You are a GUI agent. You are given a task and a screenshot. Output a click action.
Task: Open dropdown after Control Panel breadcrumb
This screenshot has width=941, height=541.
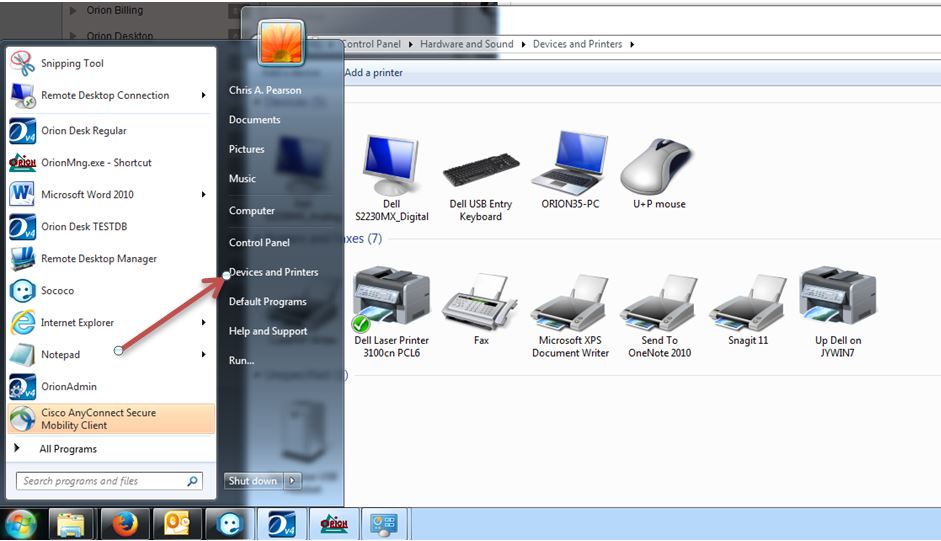point(410,44)
